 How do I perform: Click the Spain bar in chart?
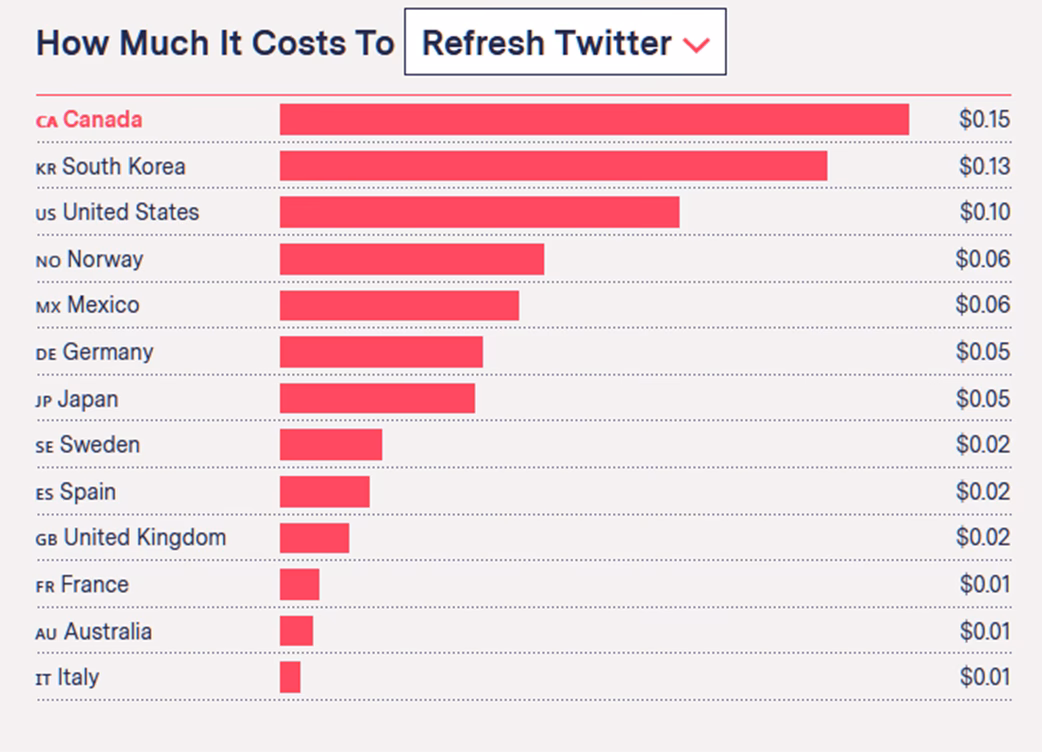324,491
